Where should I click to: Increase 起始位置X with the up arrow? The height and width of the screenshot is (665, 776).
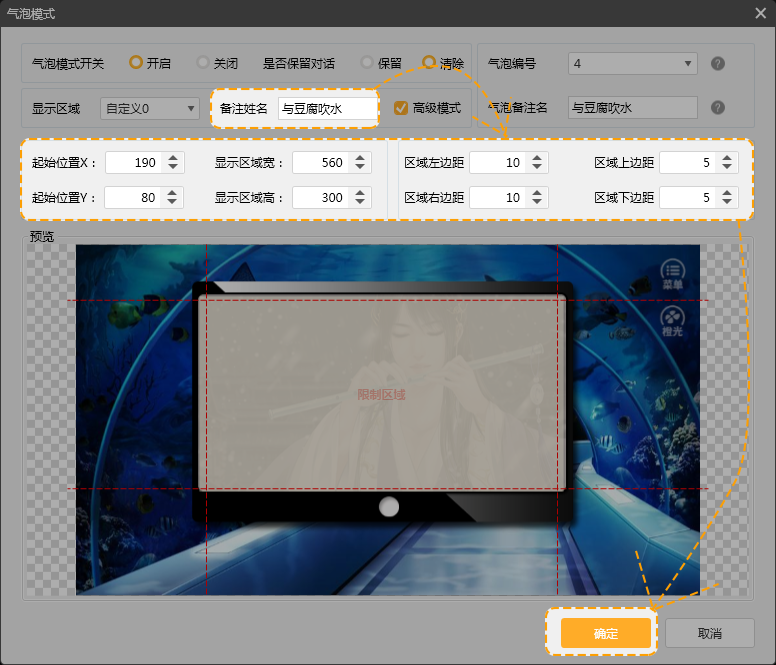[173, 157]
